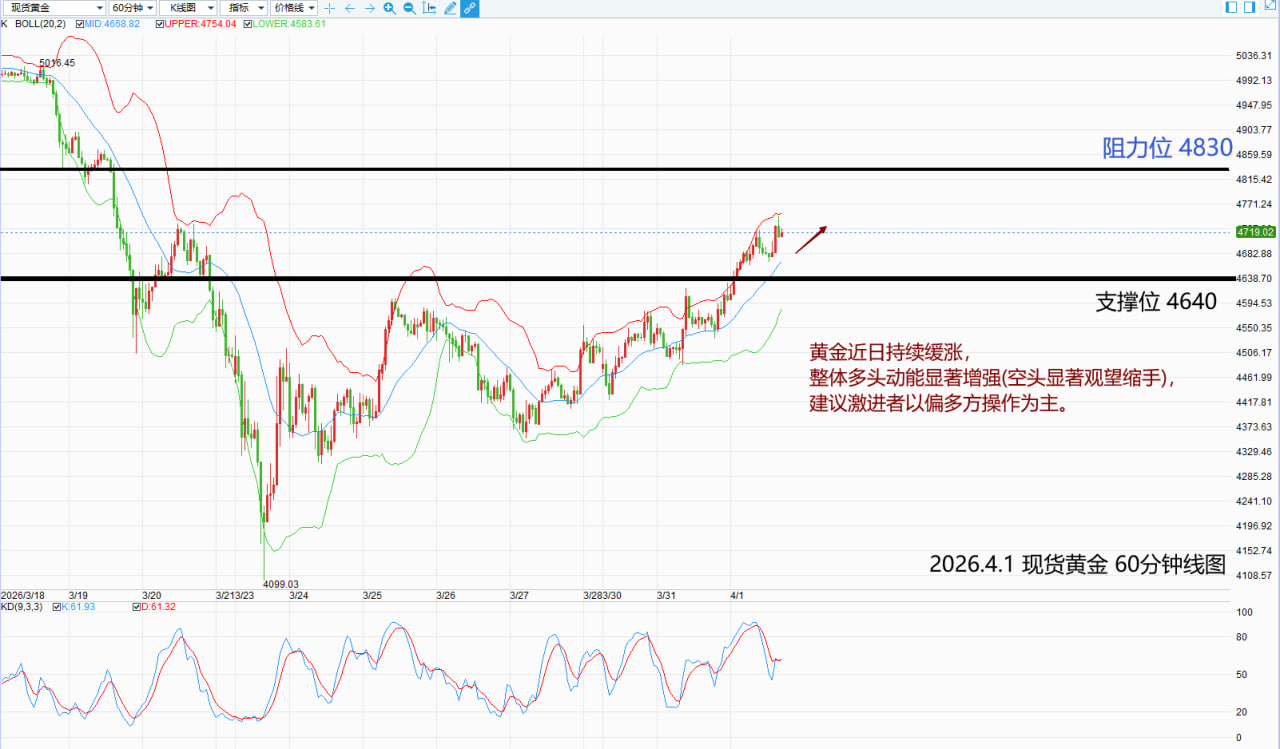
Task: Click the 3/20 date on time axis
Action: coord(153,595)
